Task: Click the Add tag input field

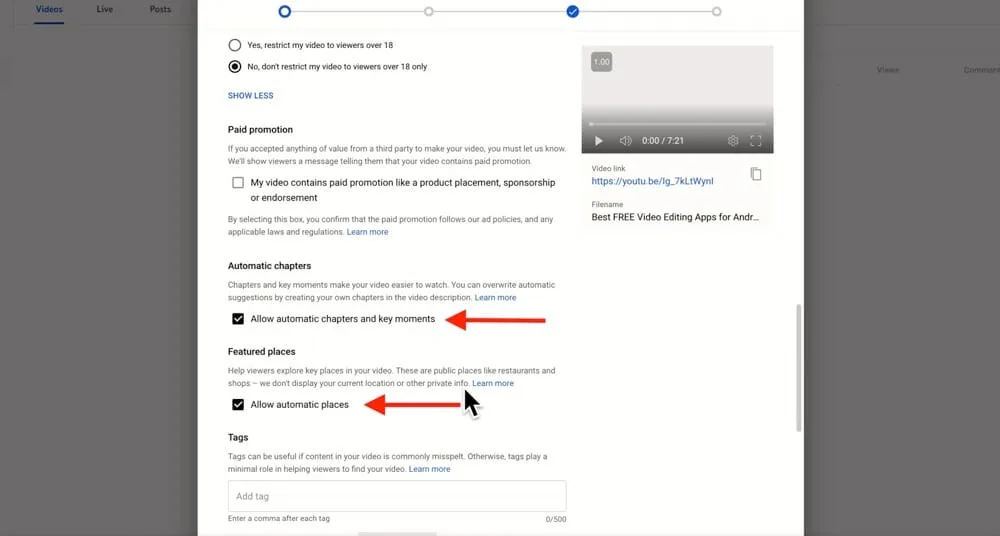Action: 397,496
